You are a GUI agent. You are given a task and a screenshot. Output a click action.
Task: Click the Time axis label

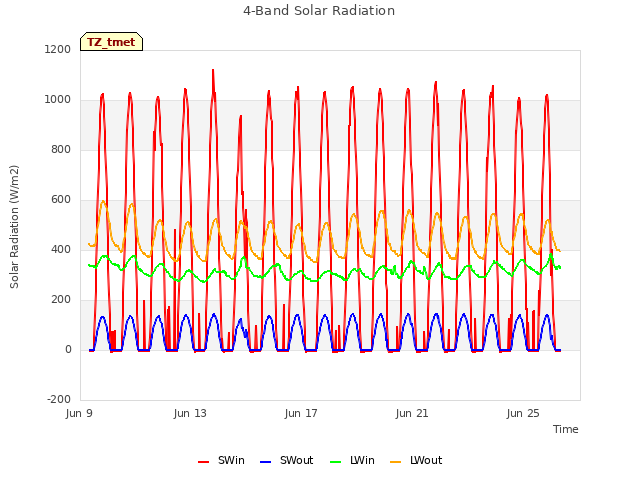(565, 429)
